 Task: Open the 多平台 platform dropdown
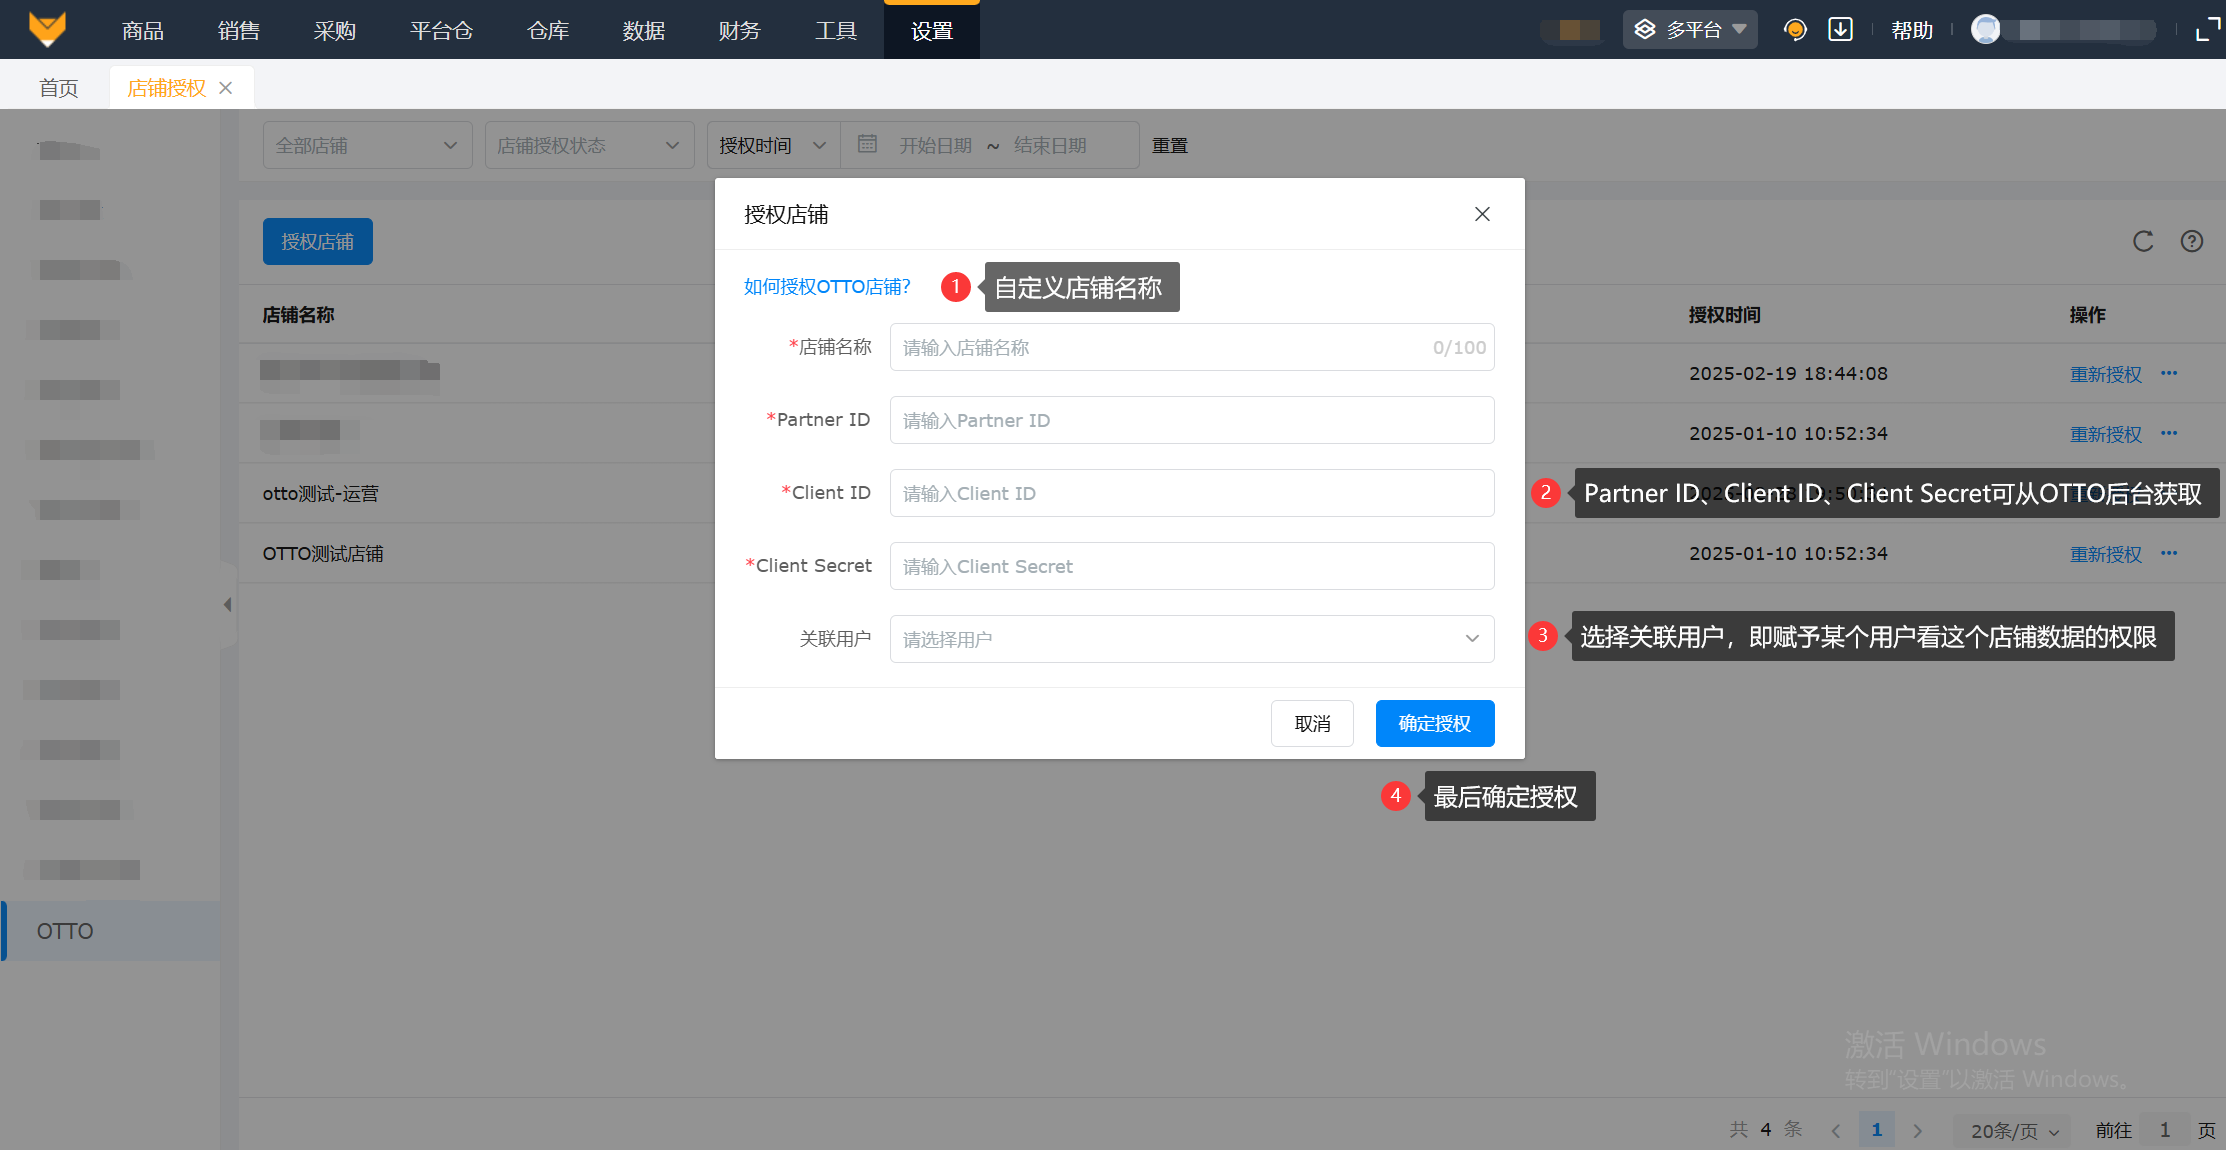[1690, 30]
